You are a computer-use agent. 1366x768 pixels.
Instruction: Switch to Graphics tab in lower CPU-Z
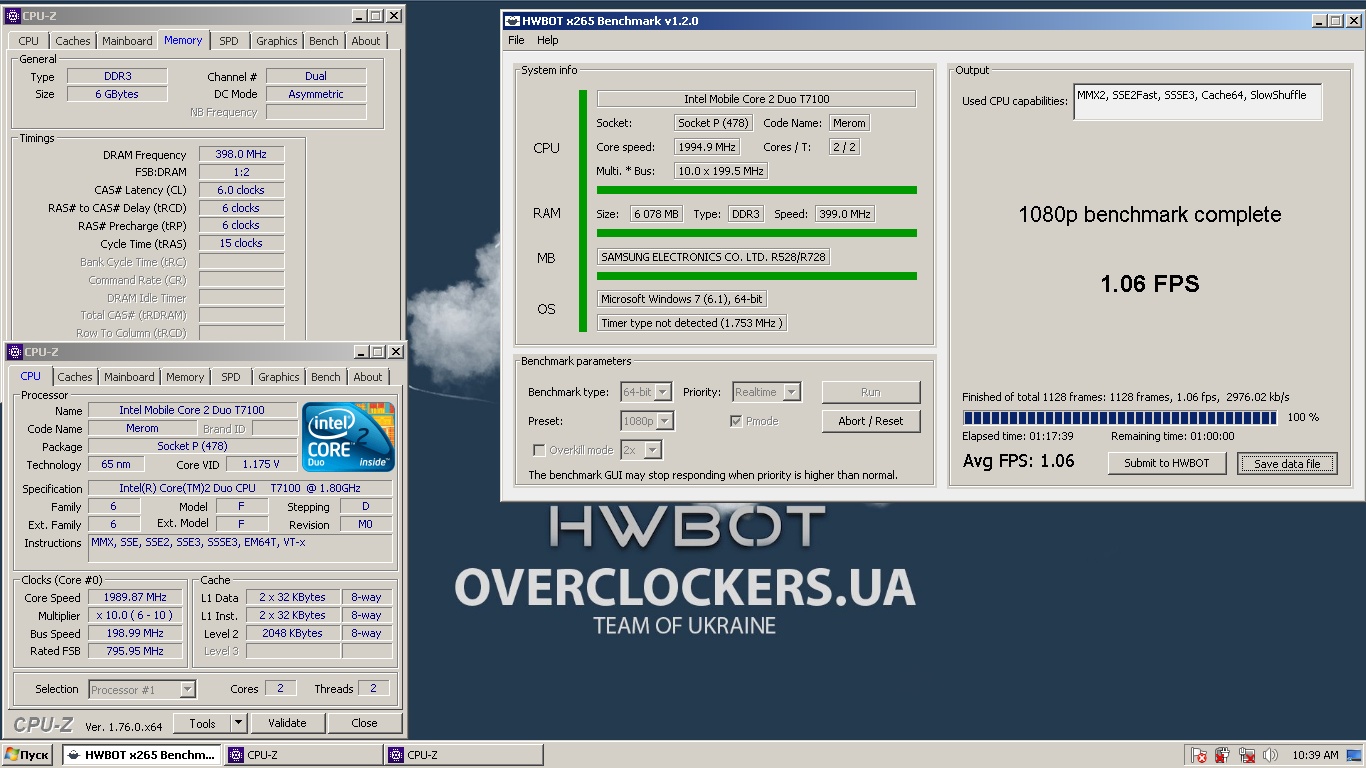(279, 377)
